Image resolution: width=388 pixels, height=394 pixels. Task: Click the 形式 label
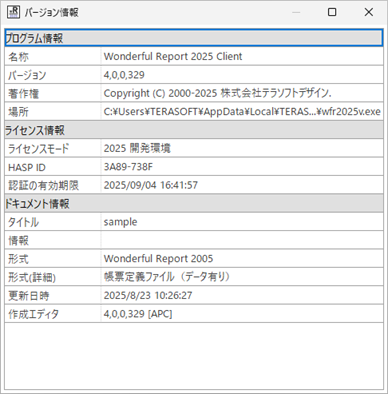click(x=18, y=259)
